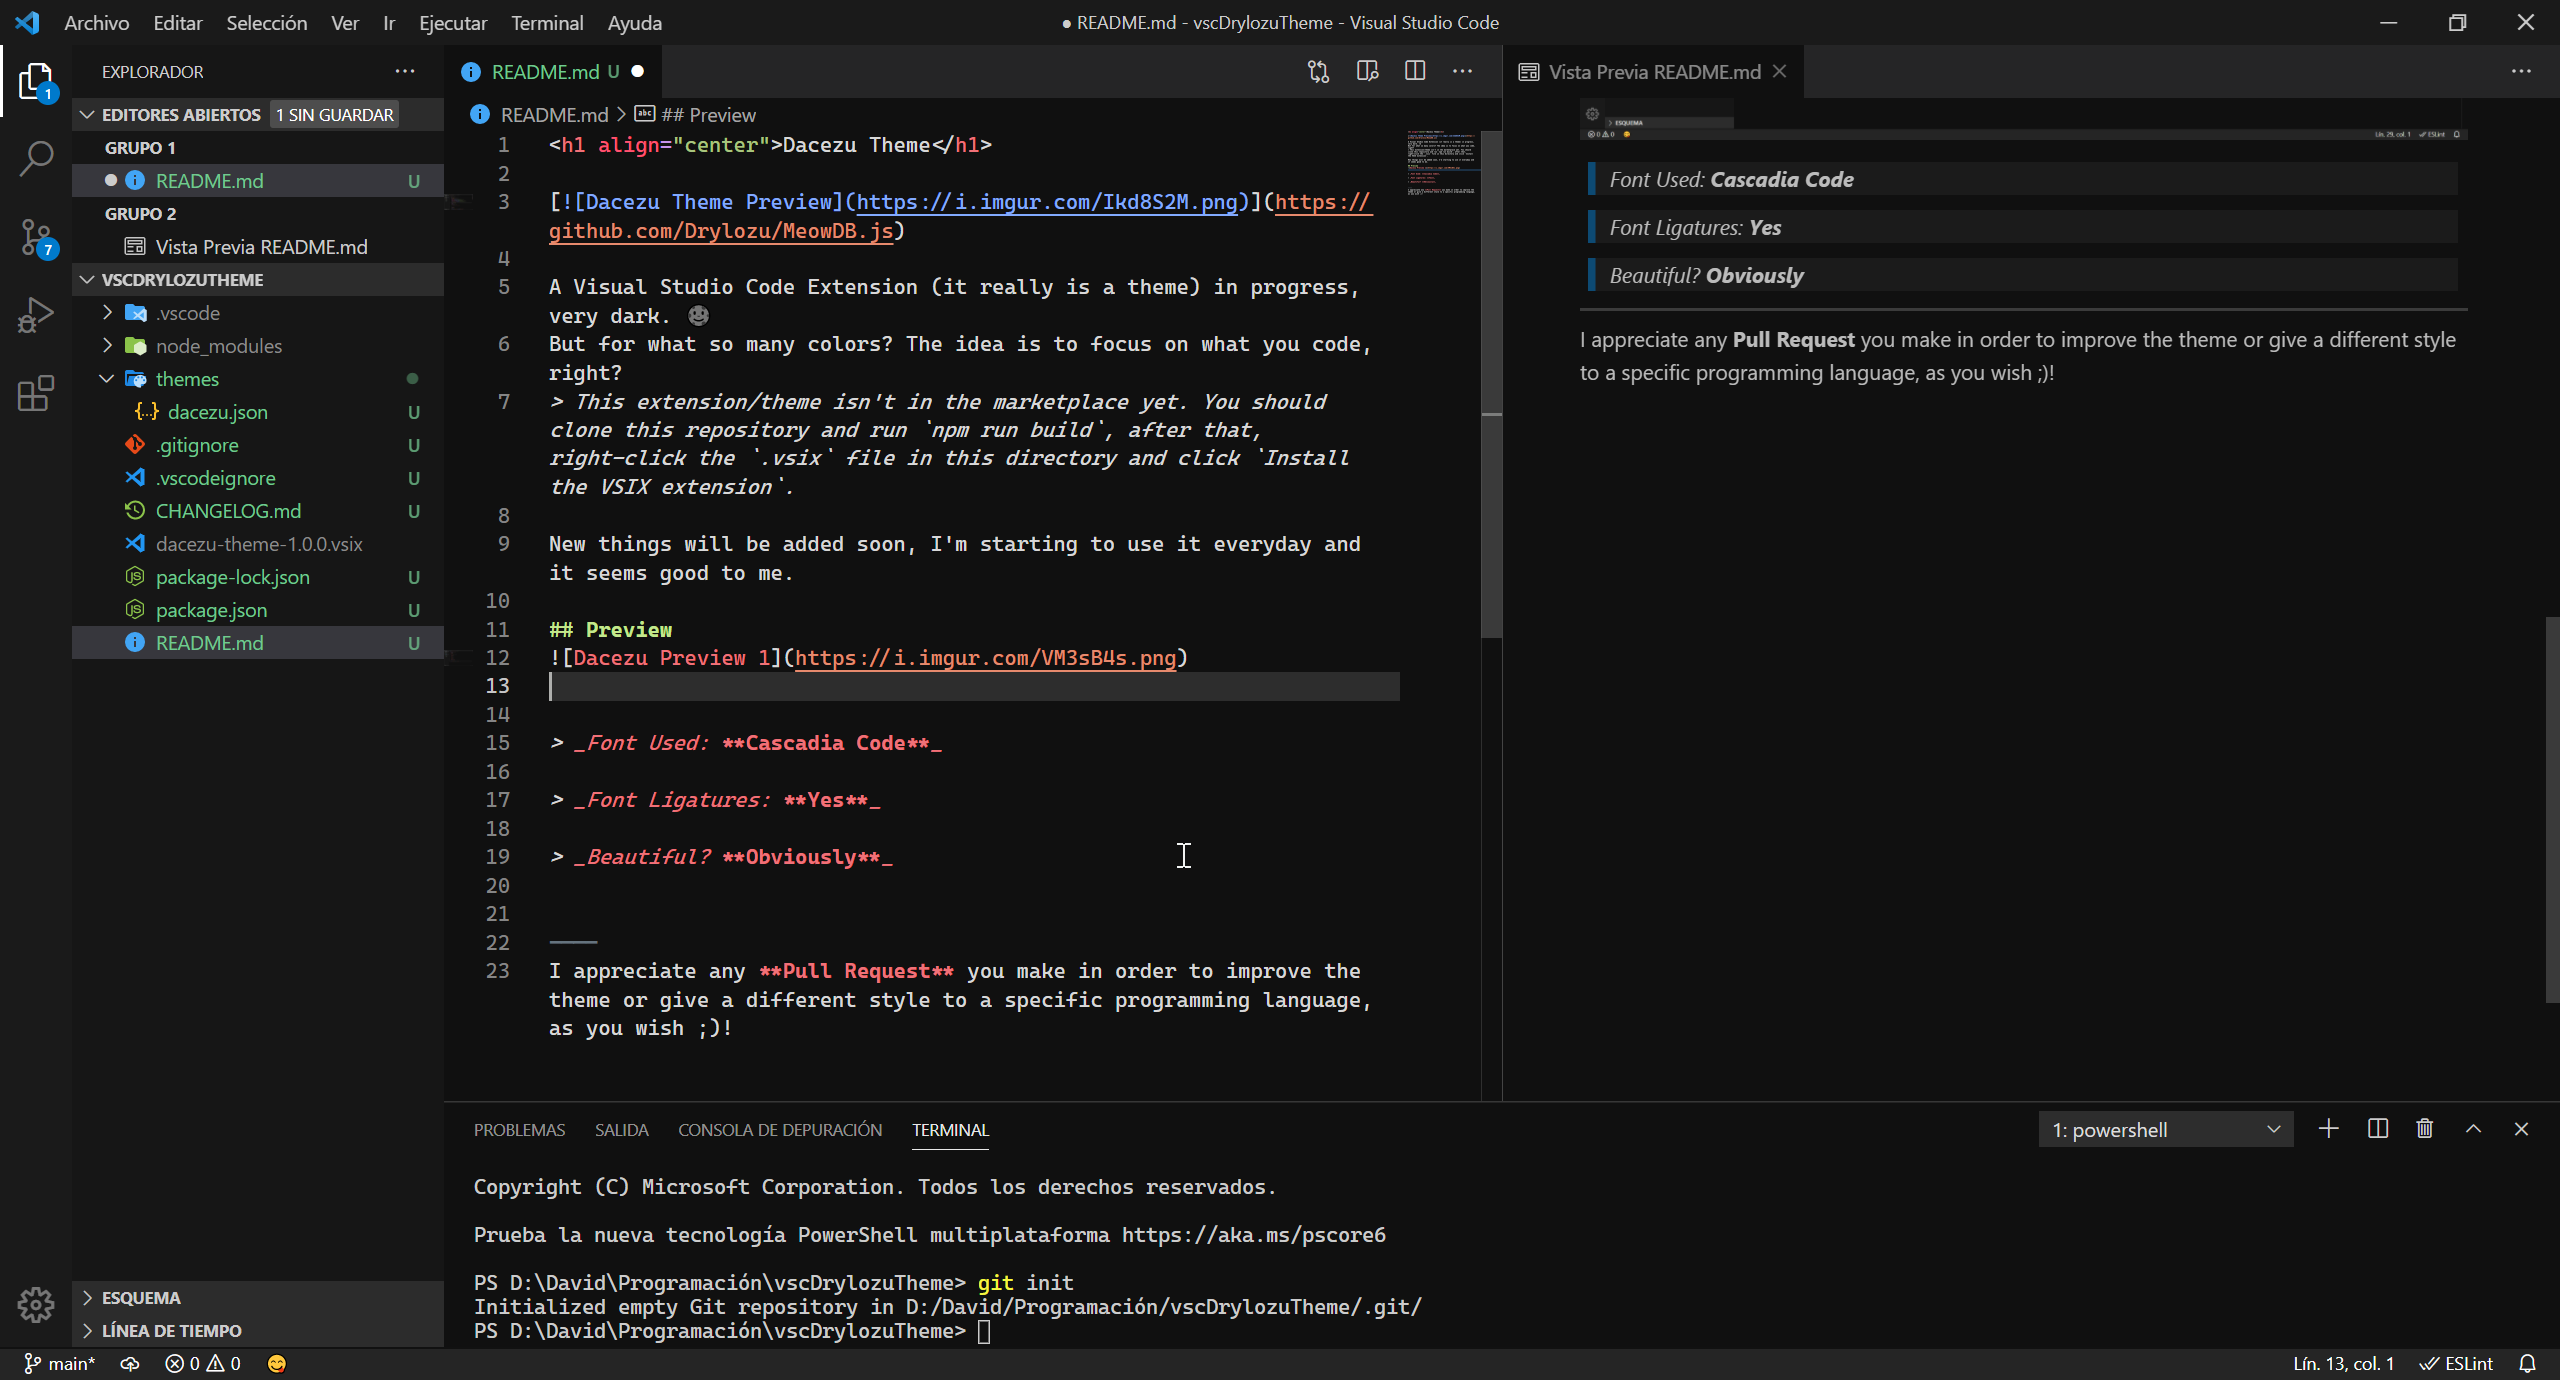This screenshot has height=1380, width=2560.
Task: Open the Ayuda menu
Action: coord(635,22)
